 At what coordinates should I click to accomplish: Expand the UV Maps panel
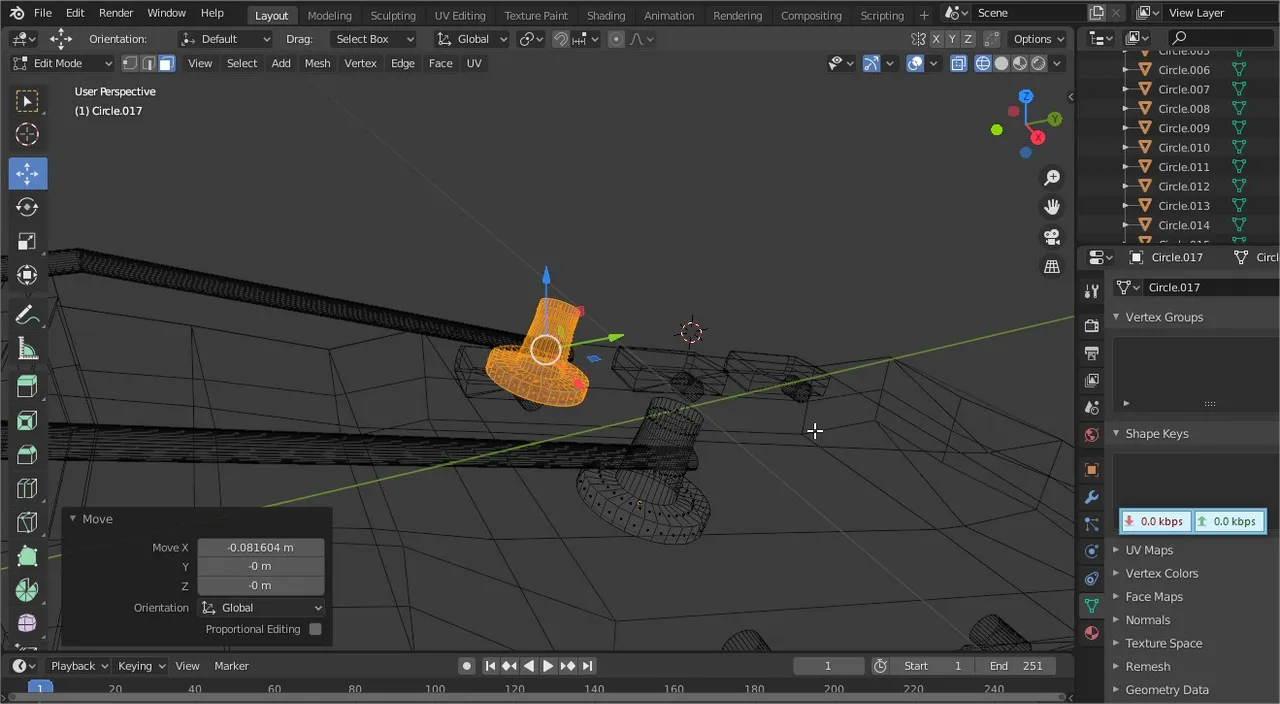(x=1148, y=550)
